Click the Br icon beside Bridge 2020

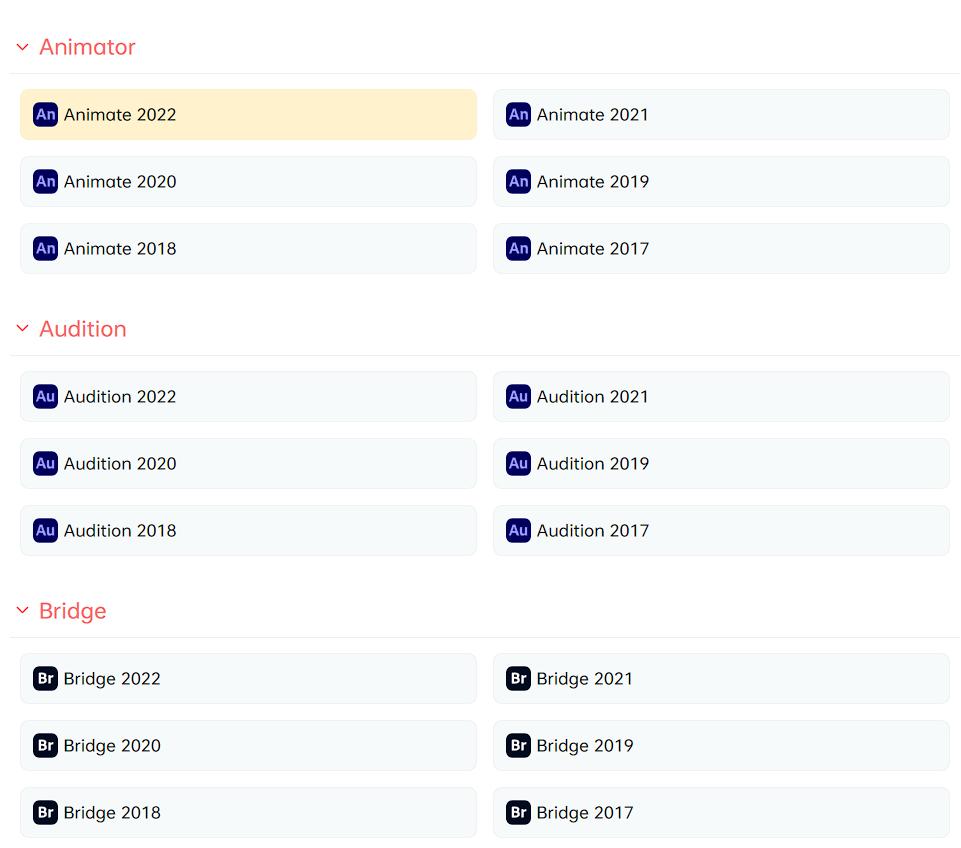45,745
